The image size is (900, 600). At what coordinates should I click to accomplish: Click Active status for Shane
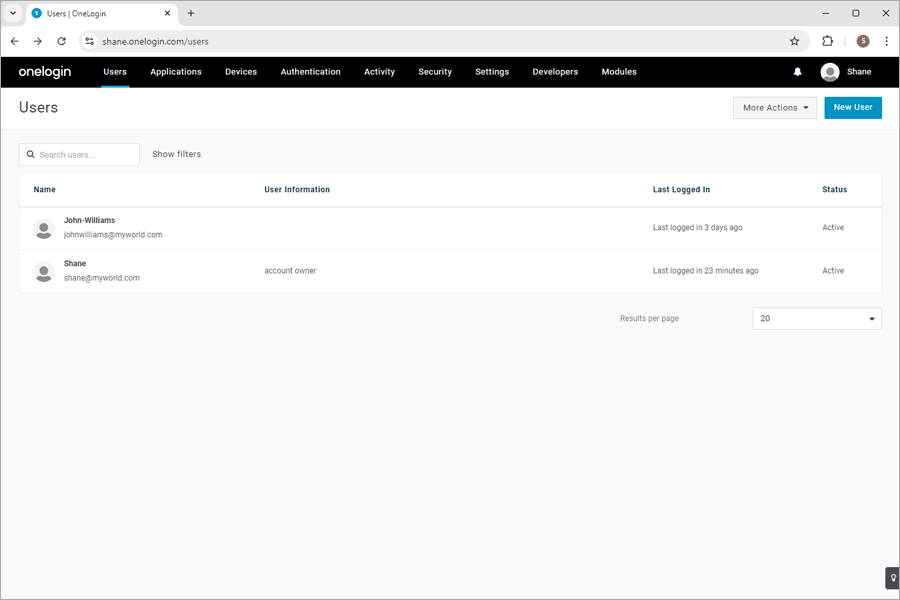(x=833, y=271)
